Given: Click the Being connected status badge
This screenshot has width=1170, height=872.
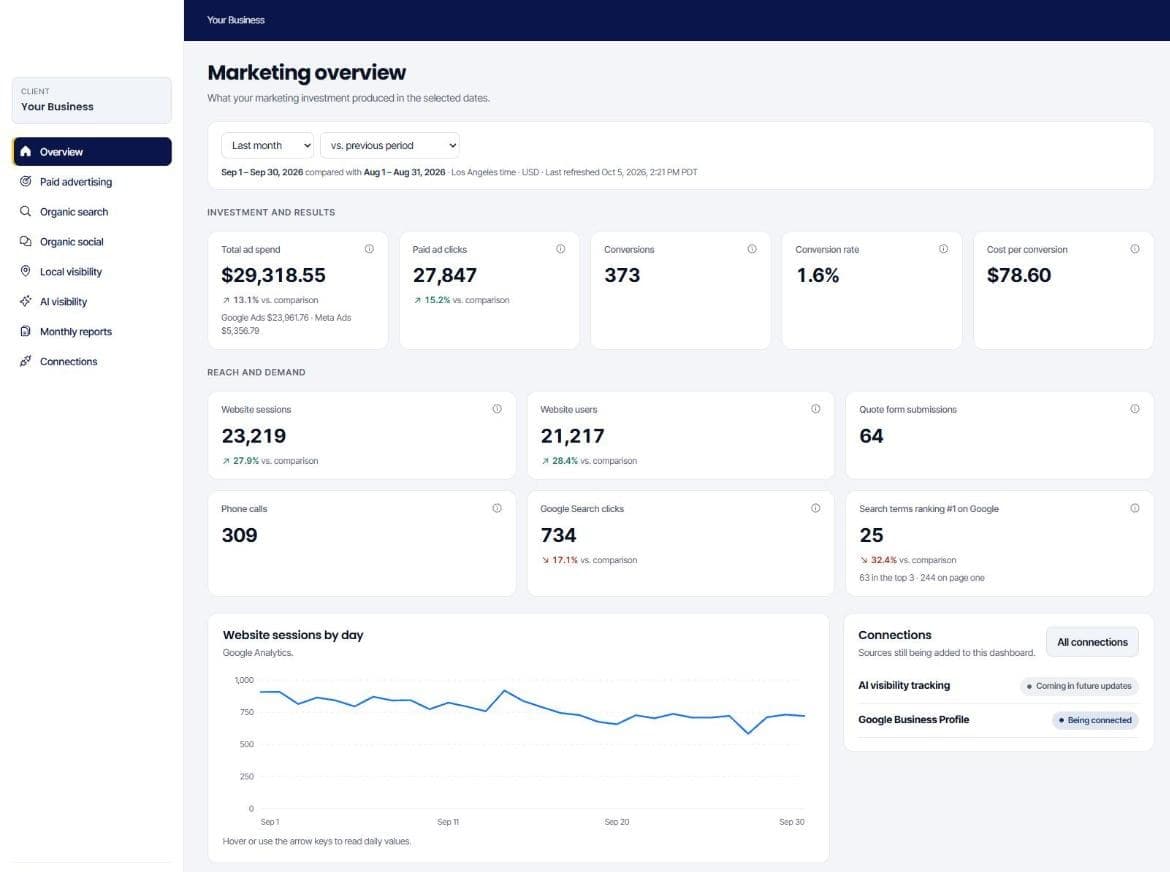Looking at the screenshot, I should coord(1095,720).
